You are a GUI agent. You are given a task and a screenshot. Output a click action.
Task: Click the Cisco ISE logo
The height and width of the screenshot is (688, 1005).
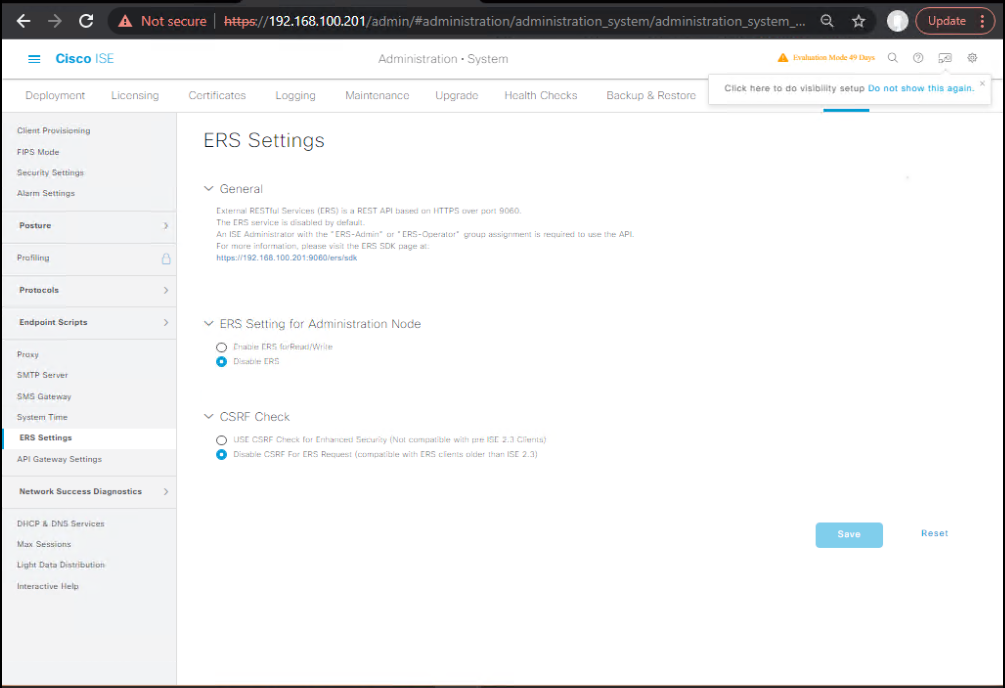coord(85,59)
